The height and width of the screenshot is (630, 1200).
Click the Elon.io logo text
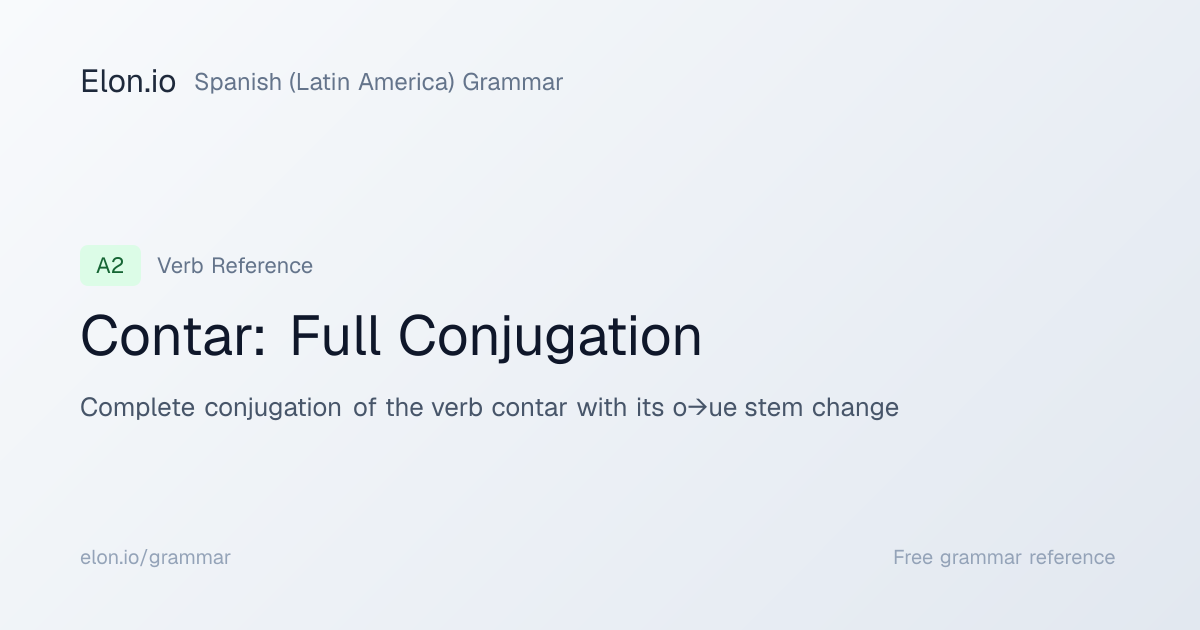tap(128, 82)
